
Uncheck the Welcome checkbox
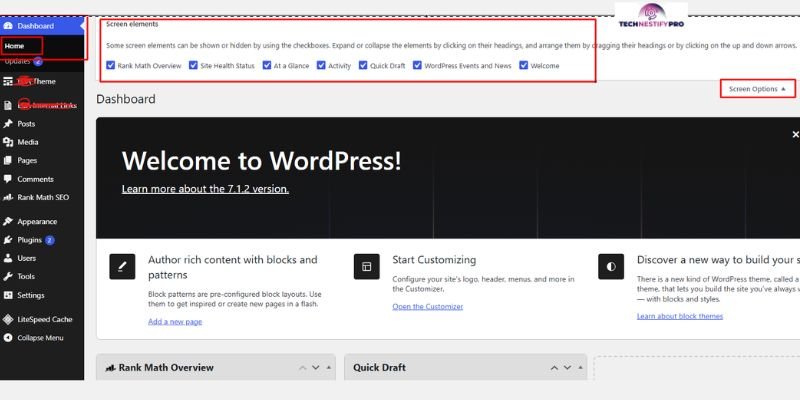(523, 65)
